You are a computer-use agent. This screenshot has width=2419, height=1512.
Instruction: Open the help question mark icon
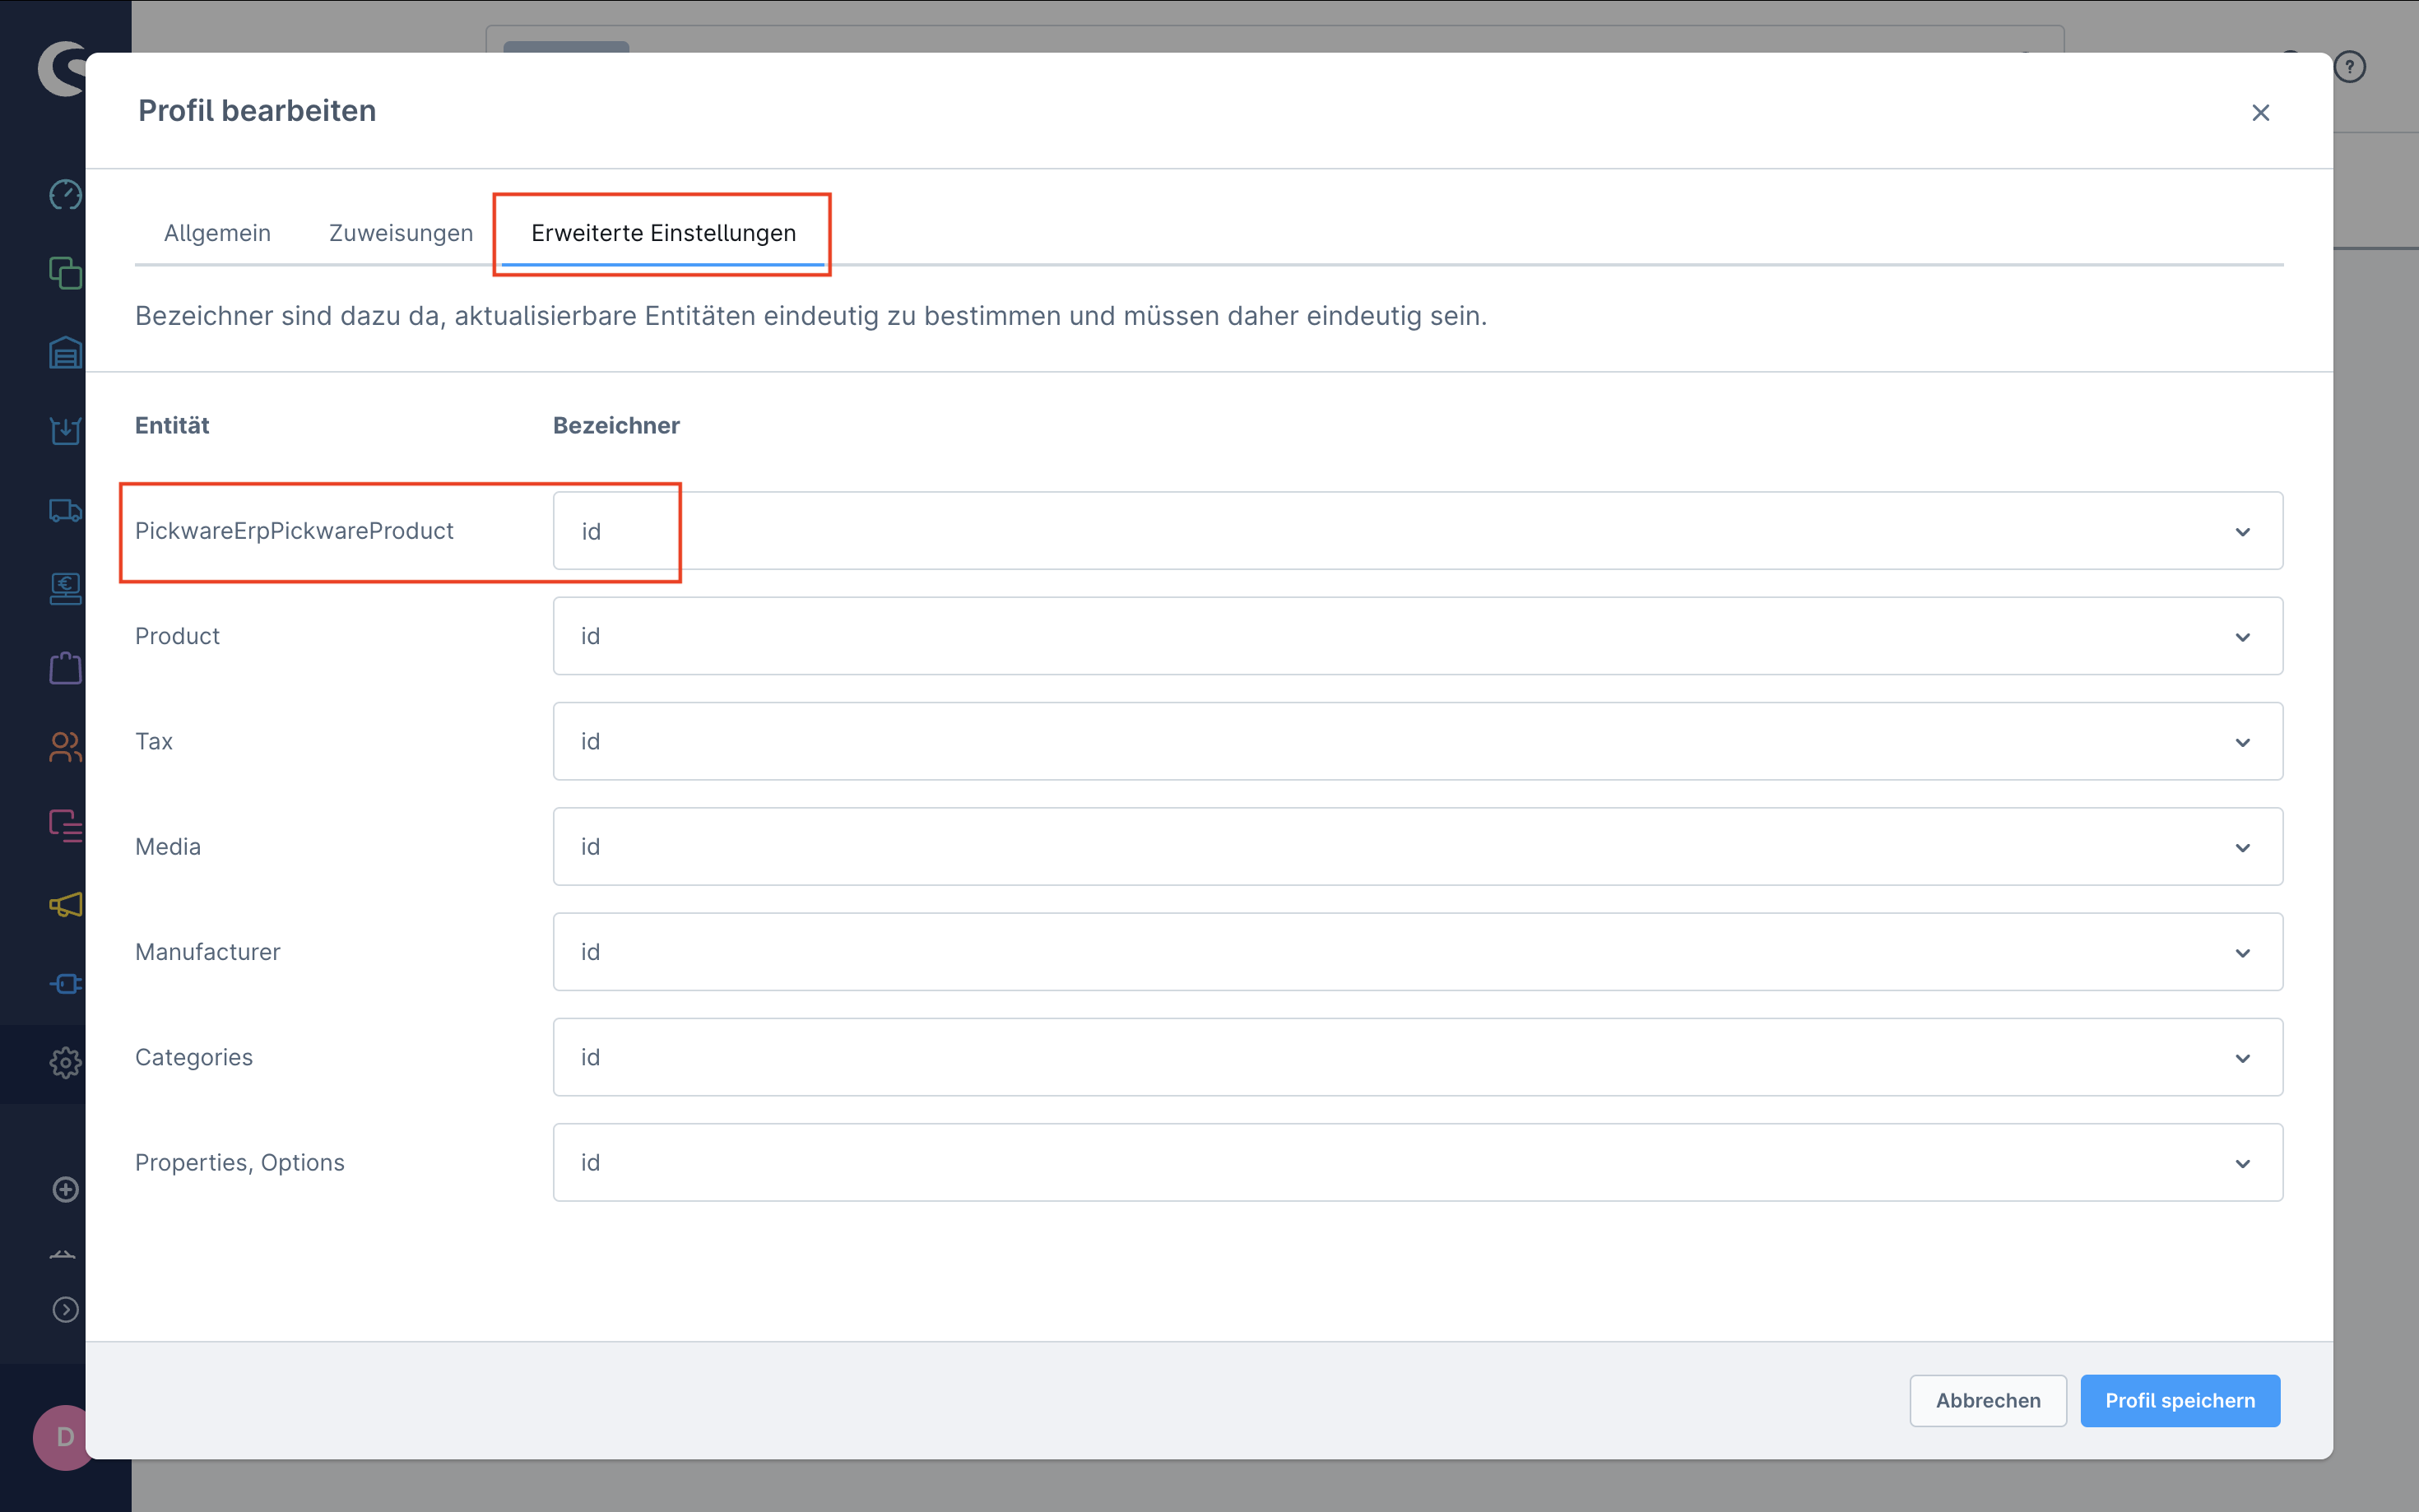click(2350, 67)
